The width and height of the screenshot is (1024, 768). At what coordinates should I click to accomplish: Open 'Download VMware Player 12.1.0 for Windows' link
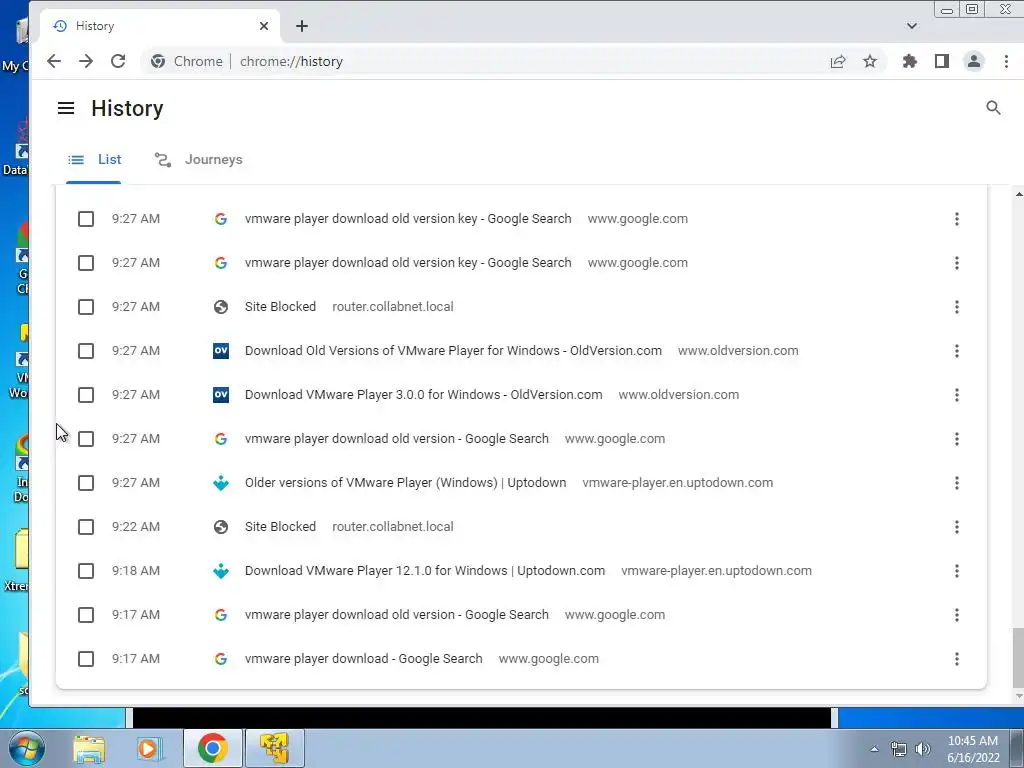pyautogui.click(x=424, y=571)
